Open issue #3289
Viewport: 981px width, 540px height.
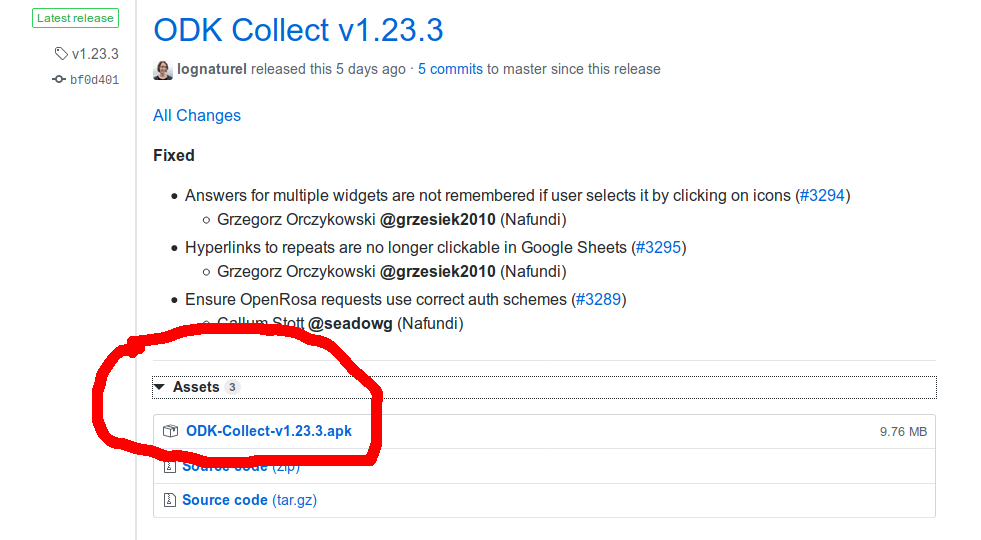(x=599, y=299)
